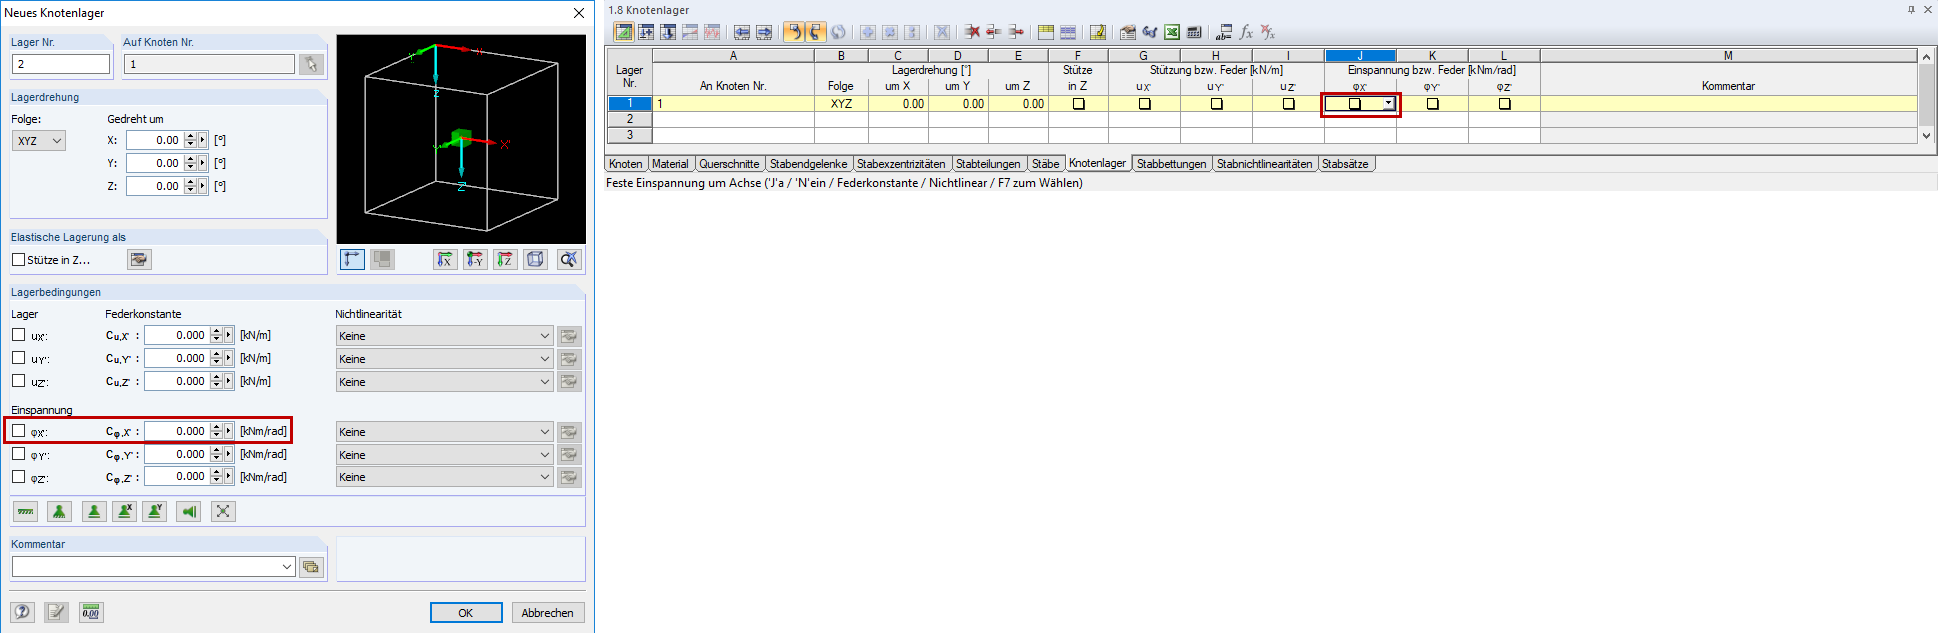Show view in Z direction icon
1940x633 pixels.
coord(505,260)
